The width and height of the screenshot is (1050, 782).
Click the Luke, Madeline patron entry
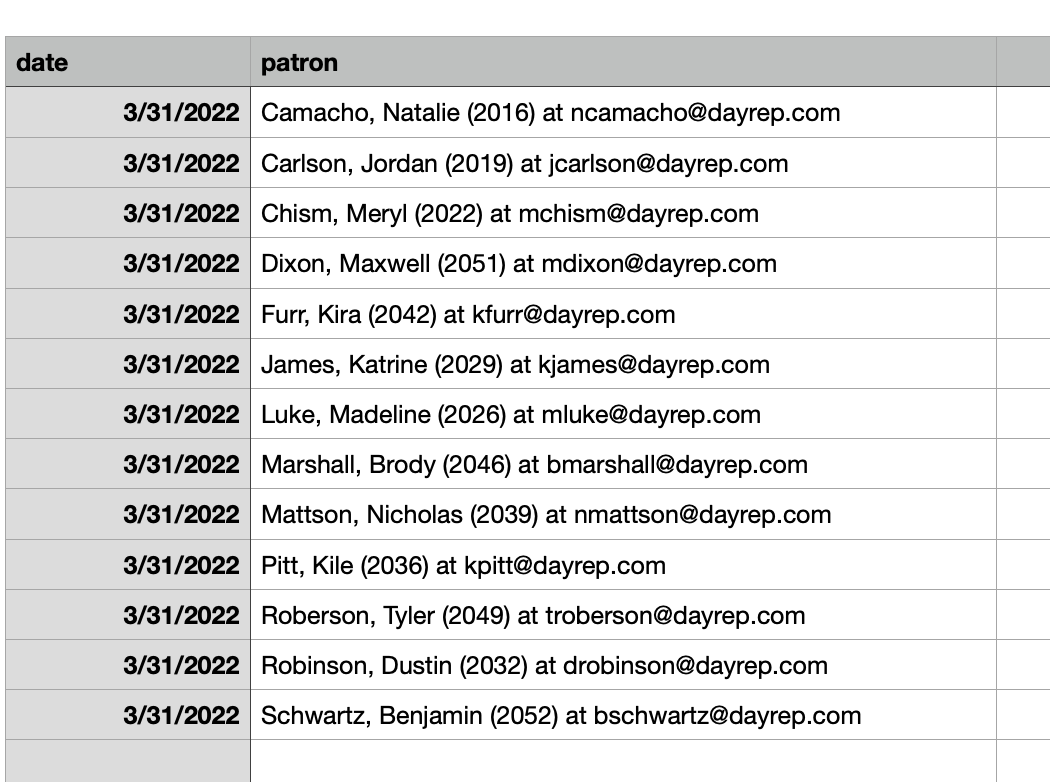coord(510,415)
